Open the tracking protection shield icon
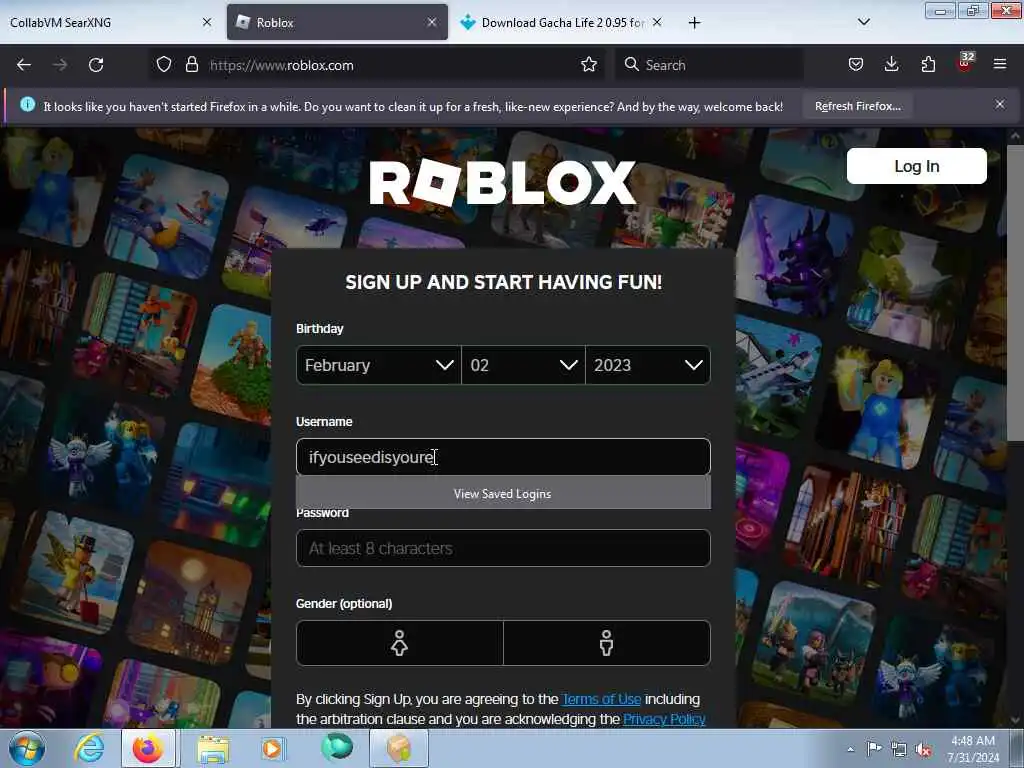This screenshot has width=1024, height=768. pyautogui.click(x=164, y=65)
